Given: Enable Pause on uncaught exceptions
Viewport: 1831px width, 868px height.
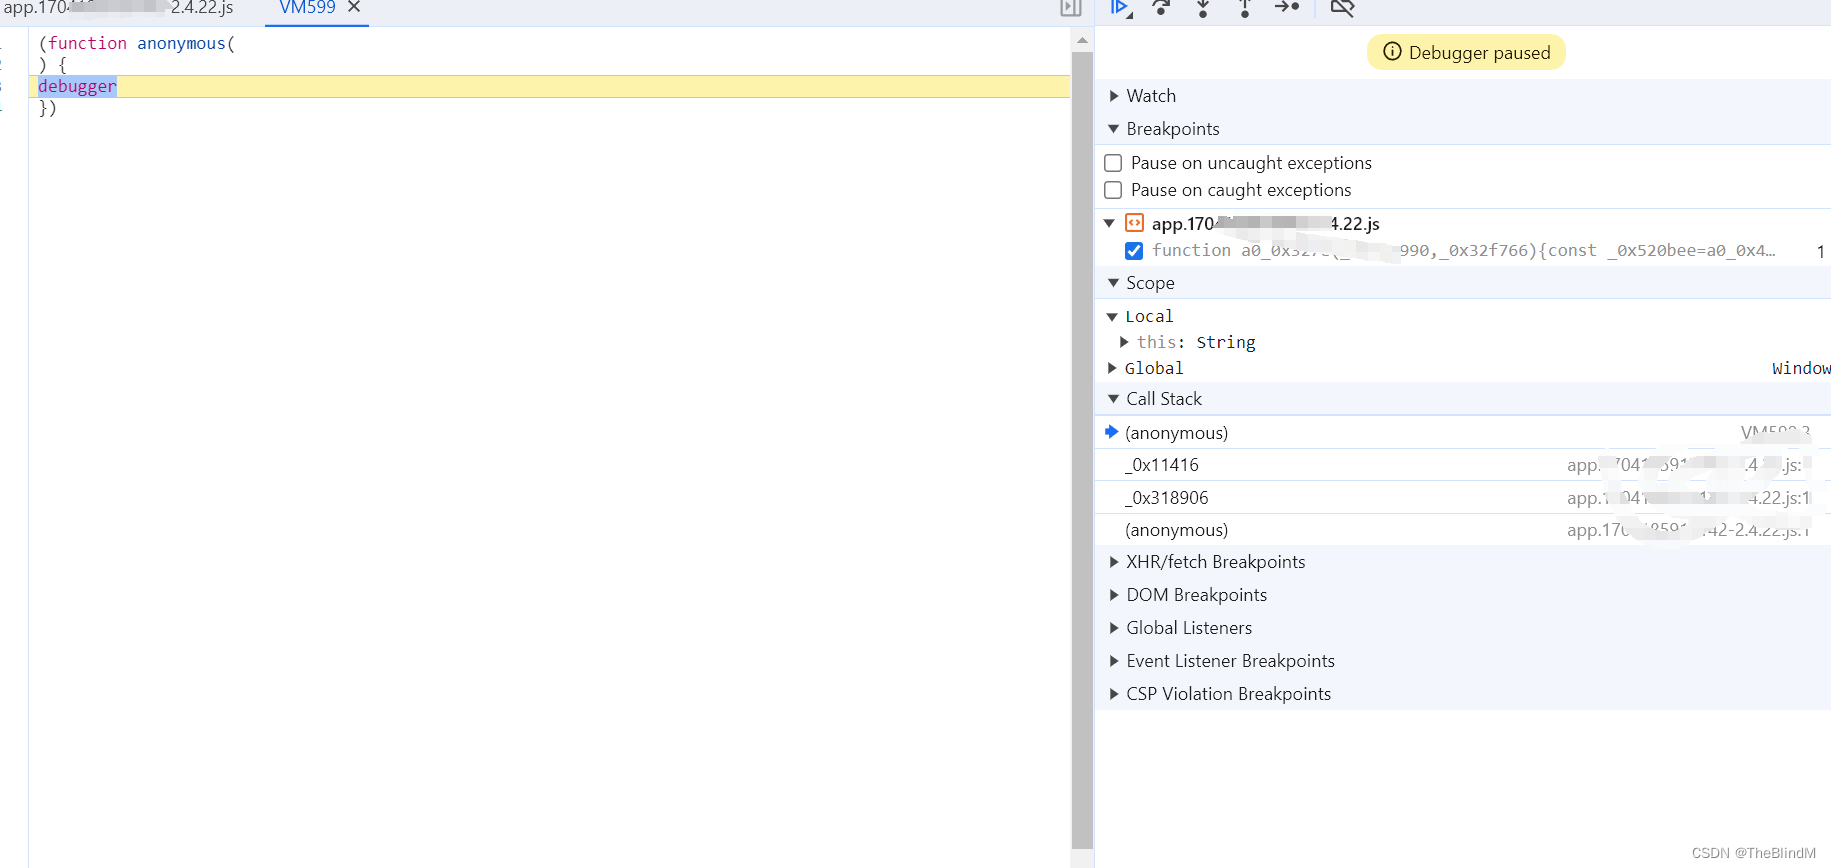Looking at the screenshot, I should pos(1113,163).
